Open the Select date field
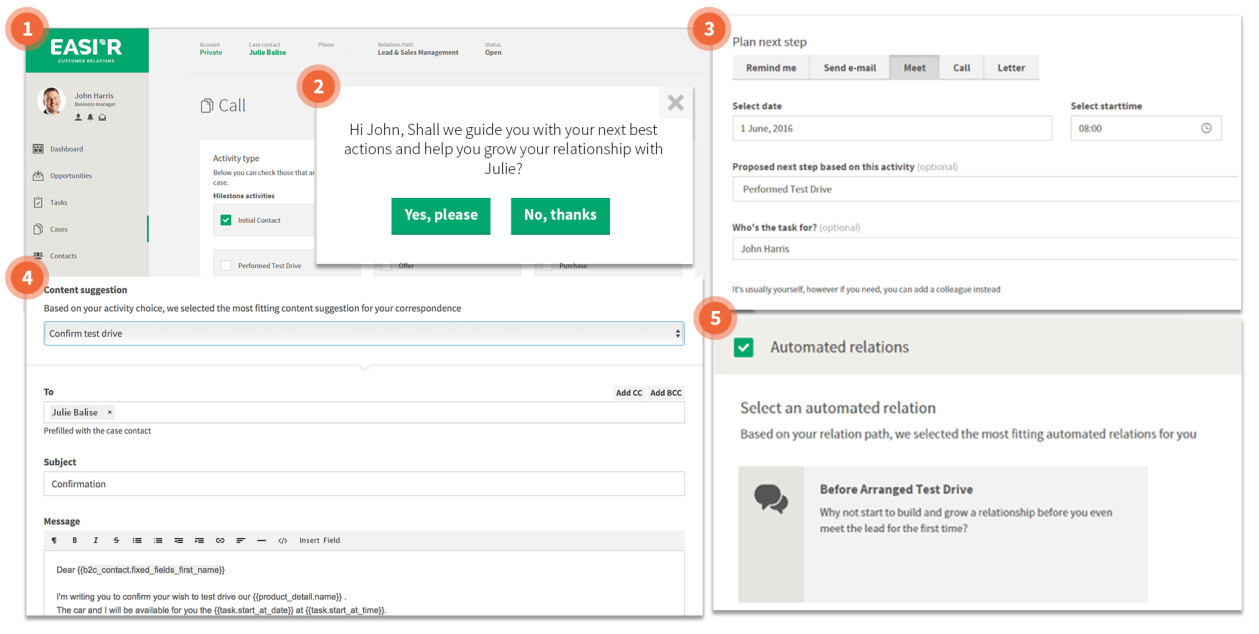Viewport: 1259px width, 634px height. point(891,128)
